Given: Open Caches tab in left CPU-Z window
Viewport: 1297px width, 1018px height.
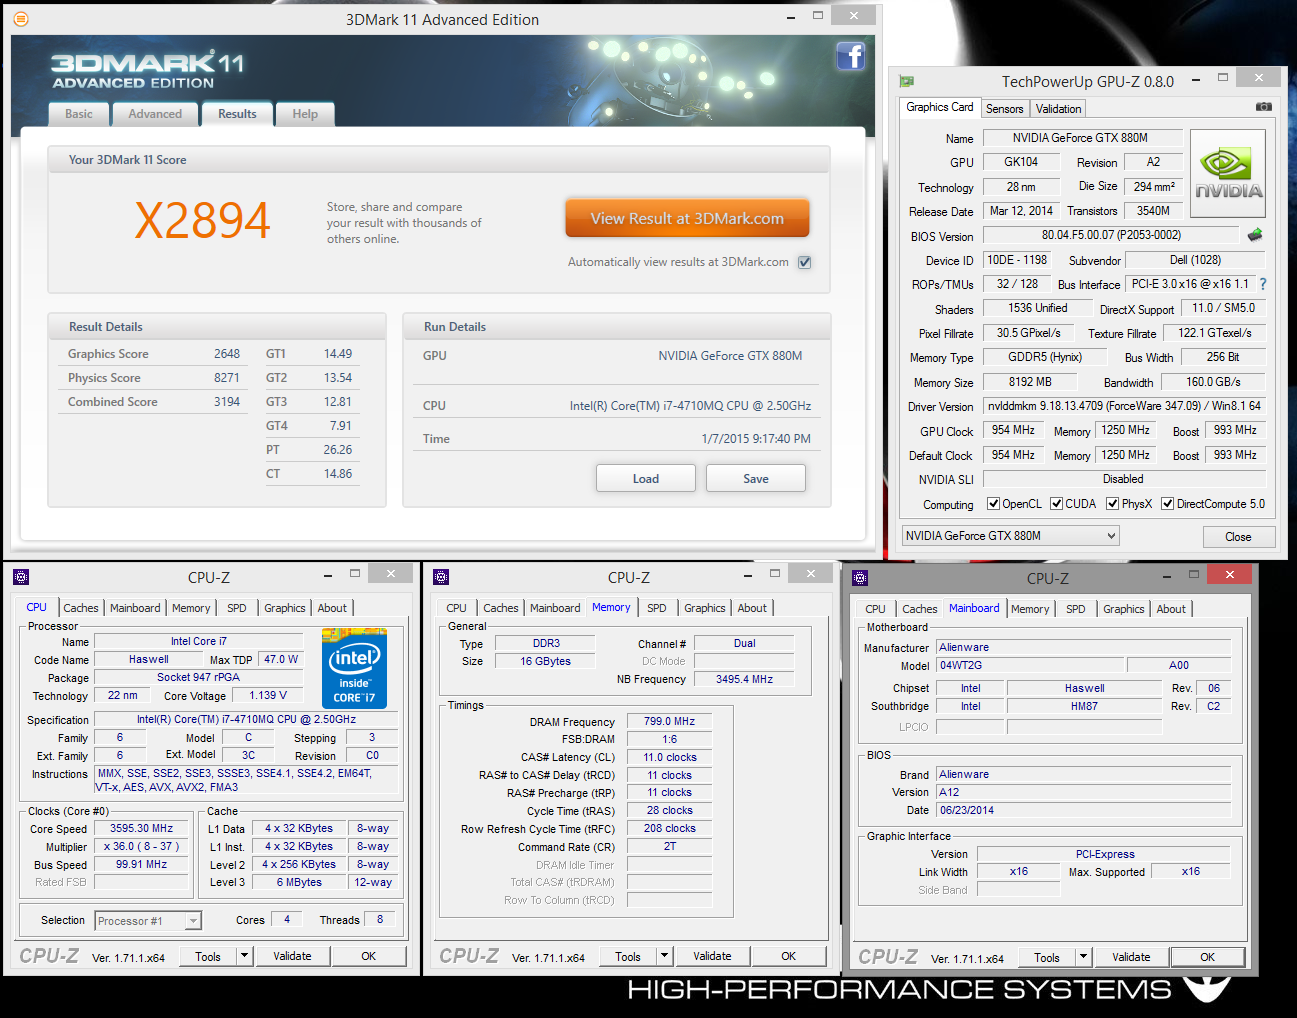Looking at the screenshot, I should (x=81, y=608).
